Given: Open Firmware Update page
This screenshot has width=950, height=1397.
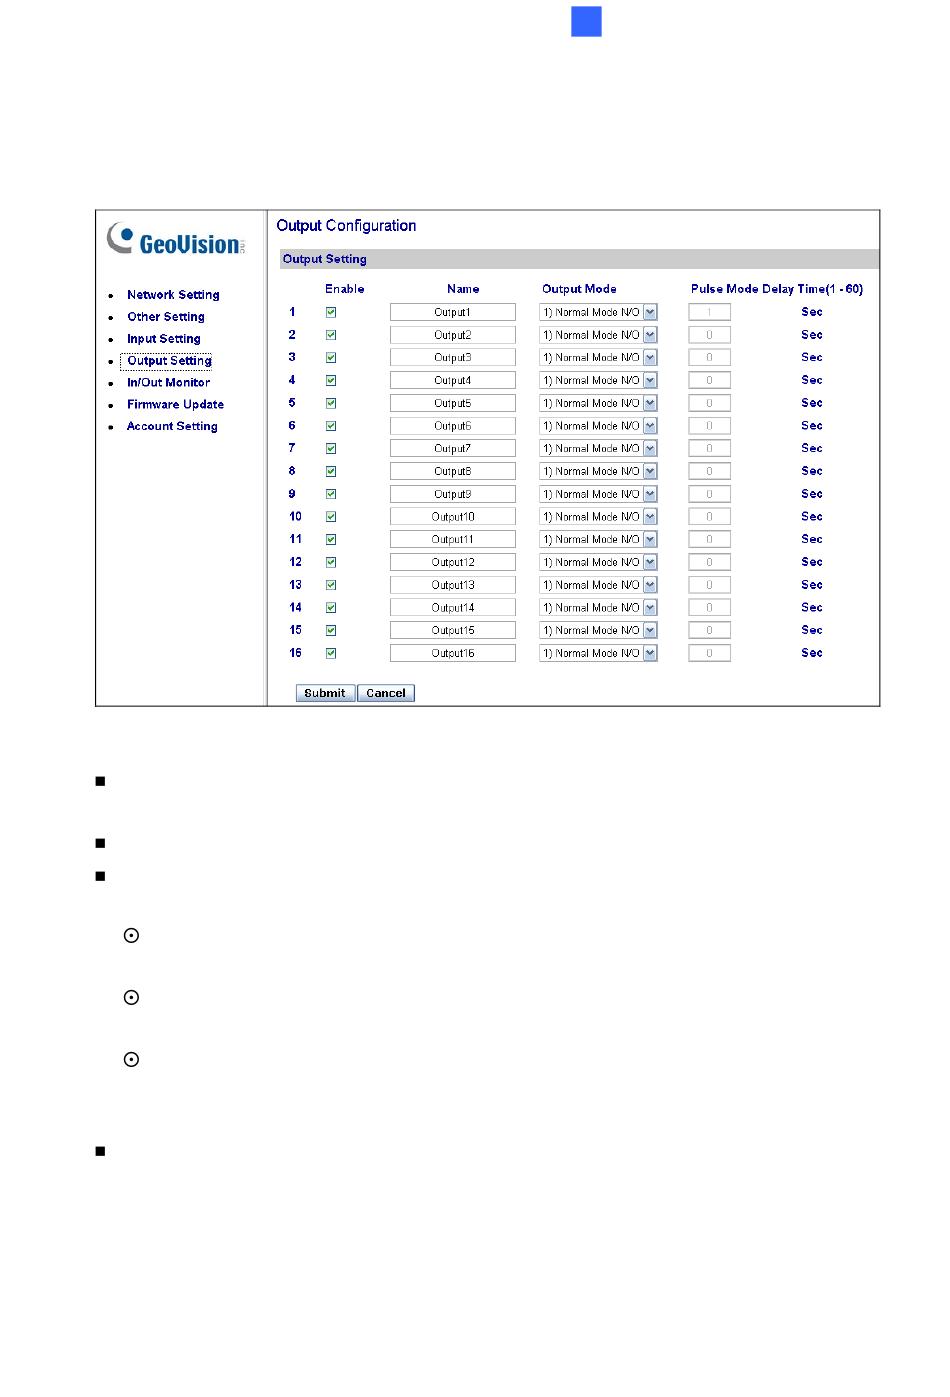Looking at the screenshot, I should [x=175, y=405].
